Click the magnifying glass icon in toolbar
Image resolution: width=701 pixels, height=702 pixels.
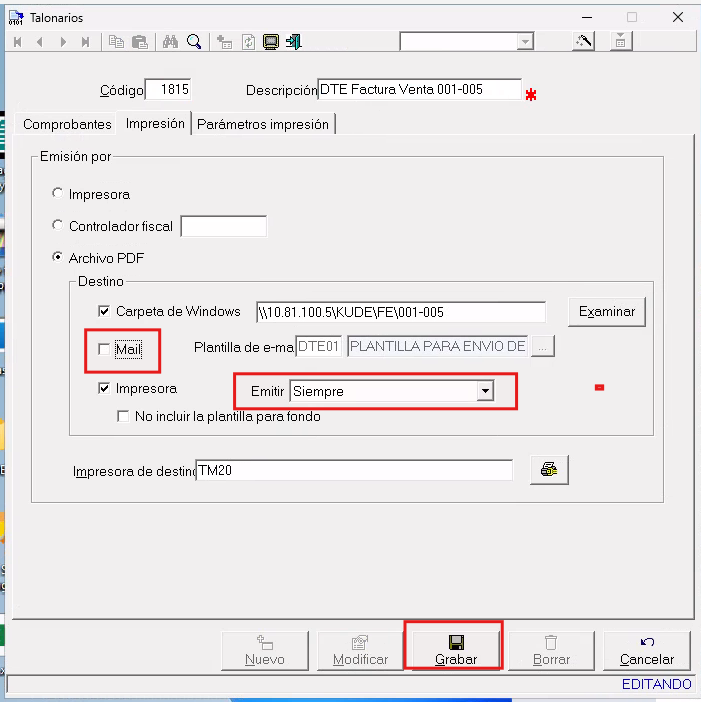pyautogui.click(x=194, y=42)
